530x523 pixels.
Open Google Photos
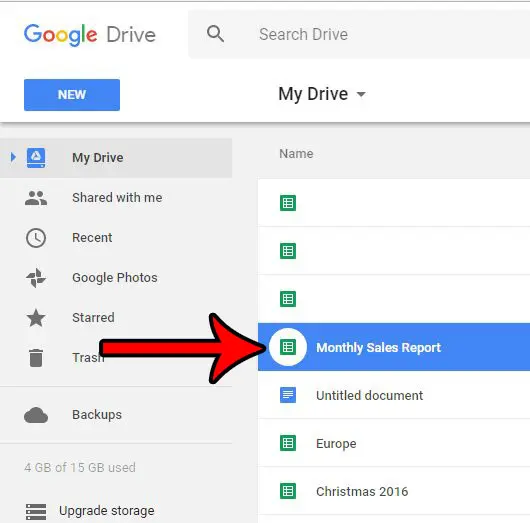(x=115, y=278)
